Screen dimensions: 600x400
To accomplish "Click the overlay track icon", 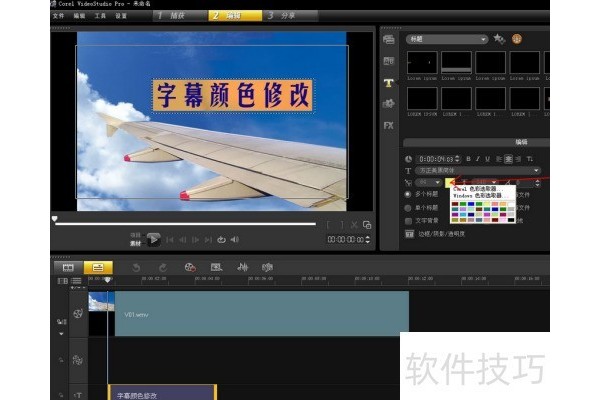I will click(x=78, y=360).
